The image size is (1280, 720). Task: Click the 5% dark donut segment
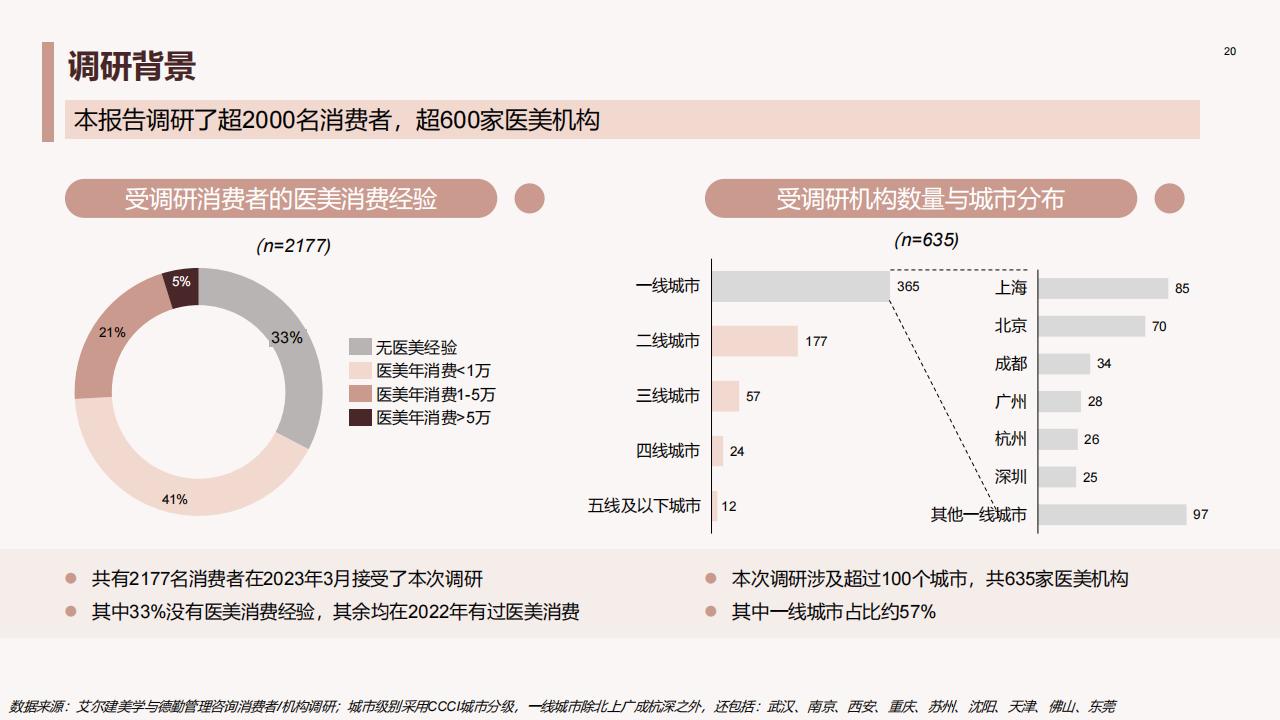coord(182,286)
